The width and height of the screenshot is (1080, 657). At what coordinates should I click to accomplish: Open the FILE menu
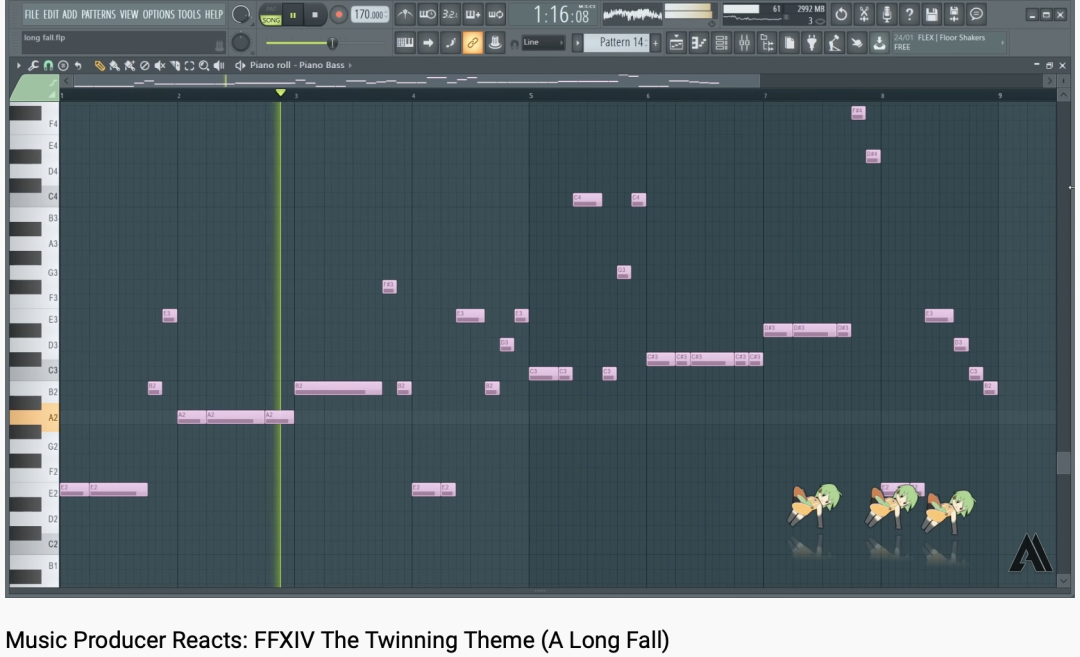[32, 14]
